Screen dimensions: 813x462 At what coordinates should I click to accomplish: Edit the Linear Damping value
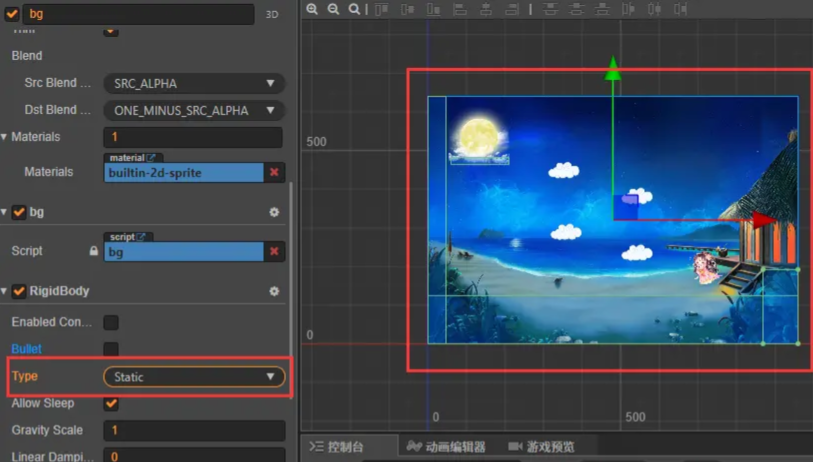(194, 455)
